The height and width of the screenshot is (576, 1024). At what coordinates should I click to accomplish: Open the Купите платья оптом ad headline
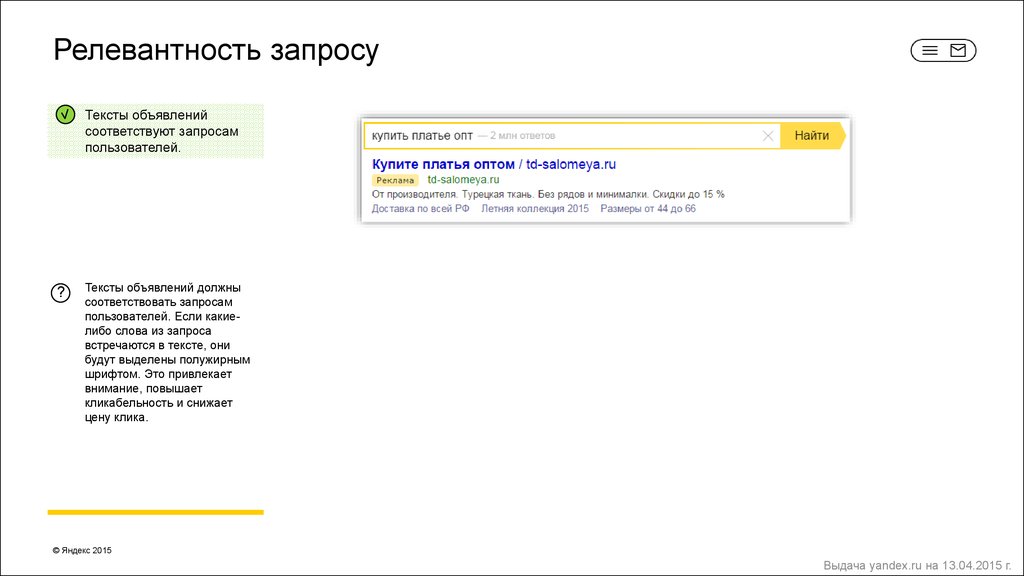coord(443,163)
